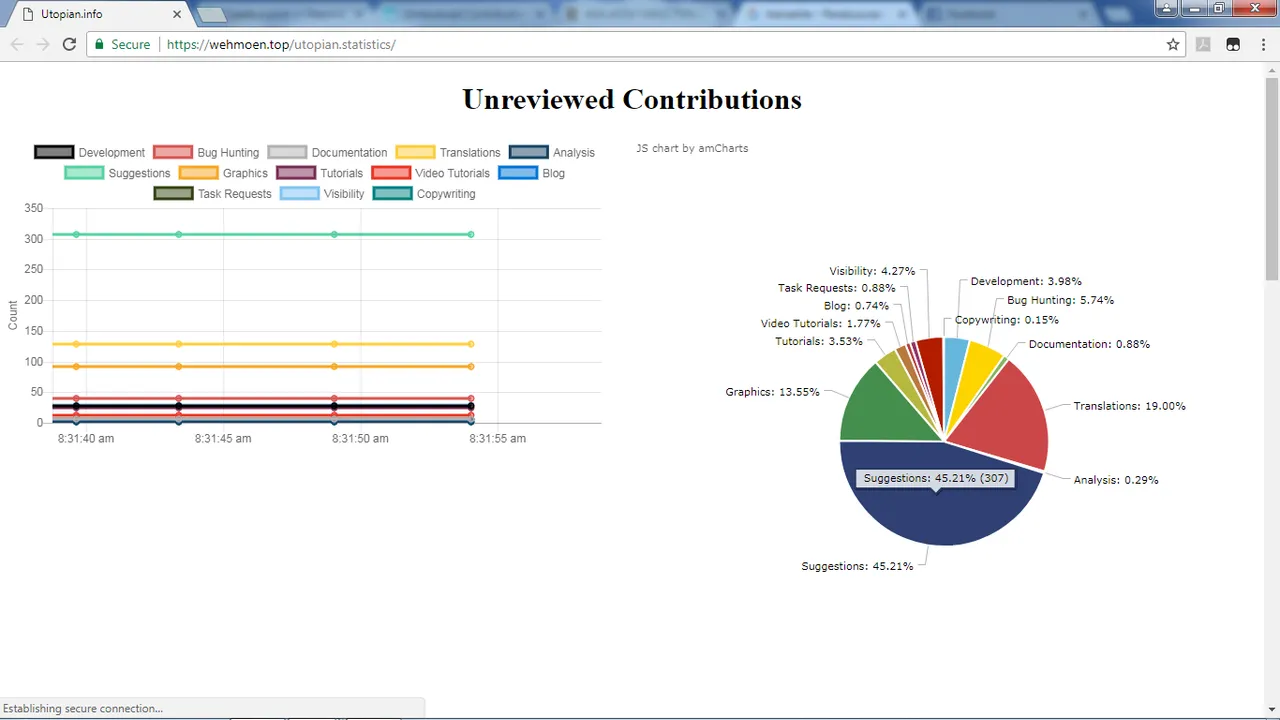Click the Unreviewed Contributions heading
Screen dimensions: 1280x720
632,99
